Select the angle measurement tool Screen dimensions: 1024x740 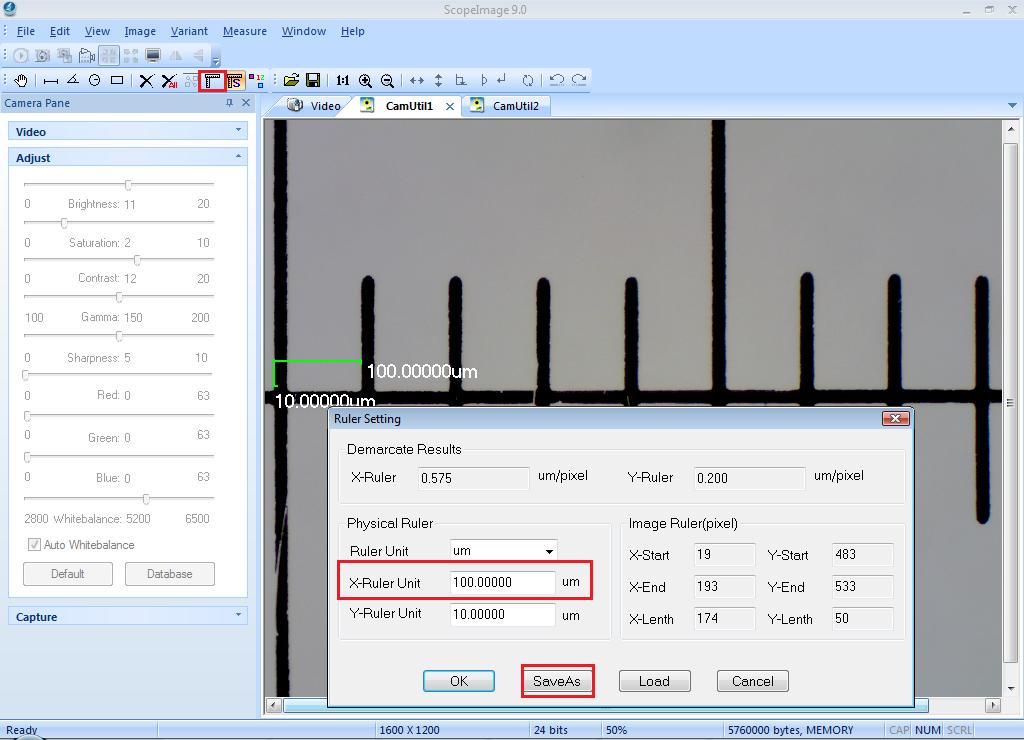click(73, 80)
